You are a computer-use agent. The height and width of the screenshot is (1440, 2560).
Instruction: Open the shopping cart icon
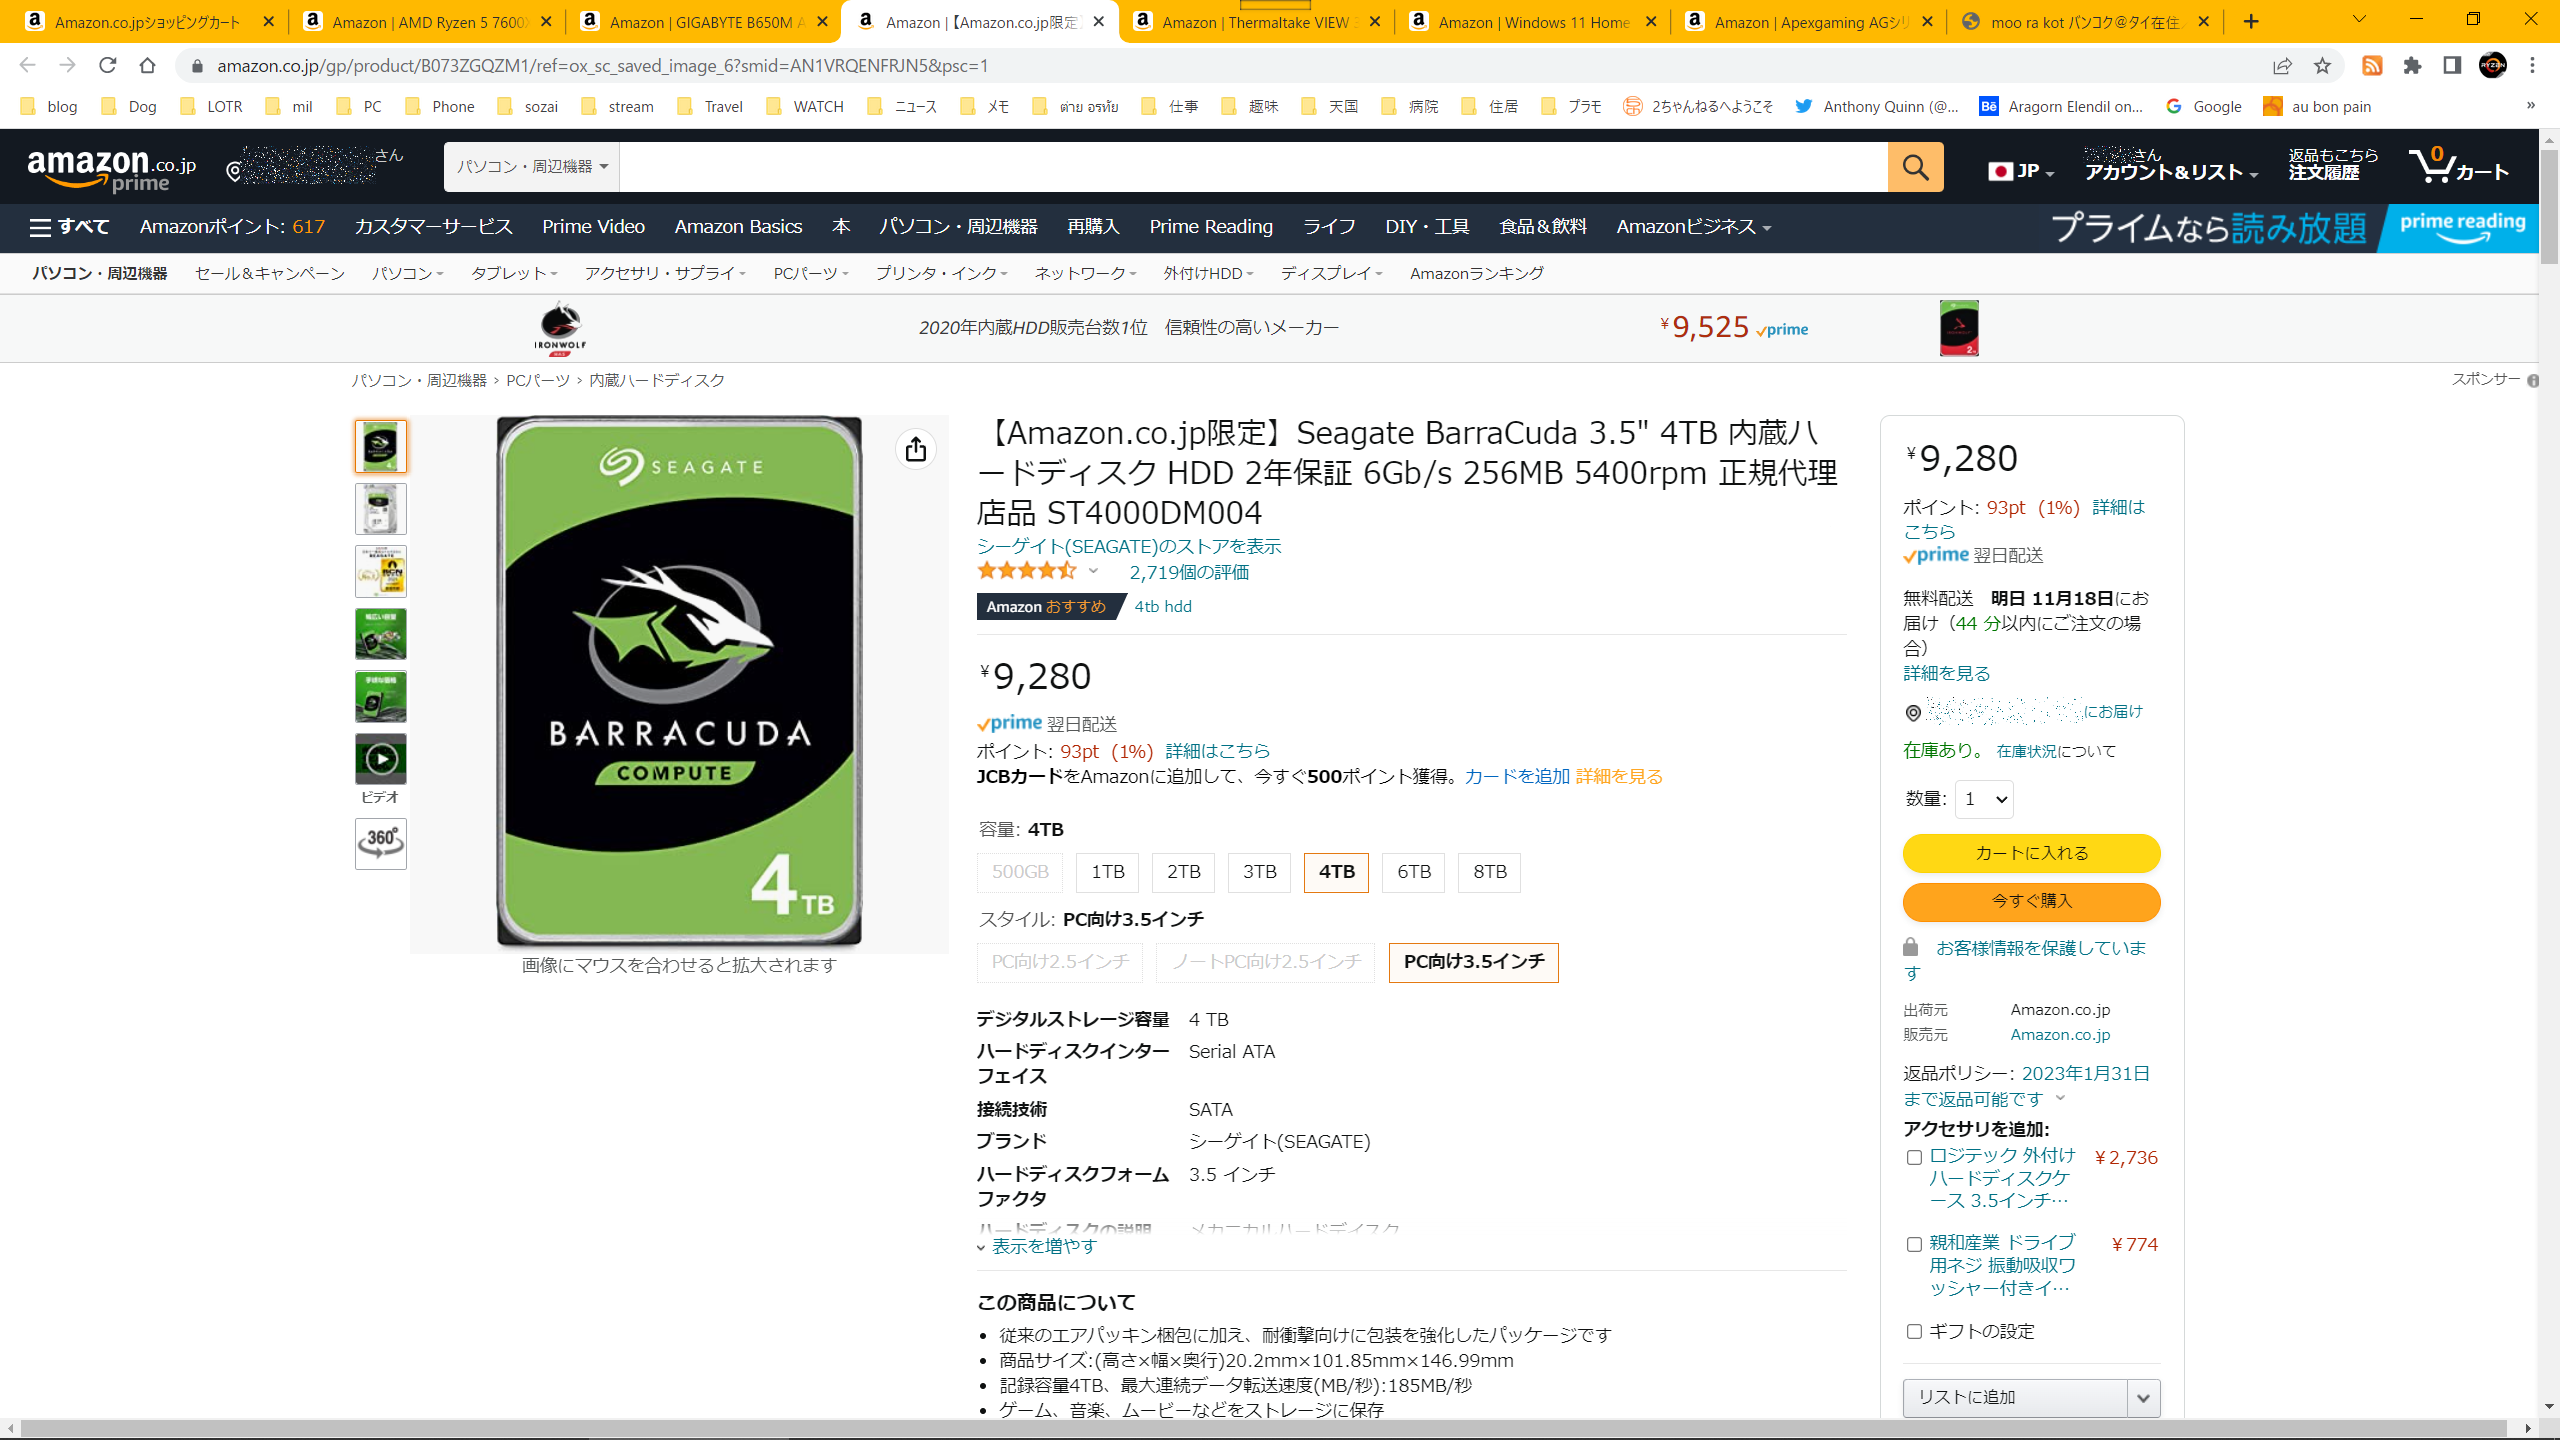tap(2459, 165)
